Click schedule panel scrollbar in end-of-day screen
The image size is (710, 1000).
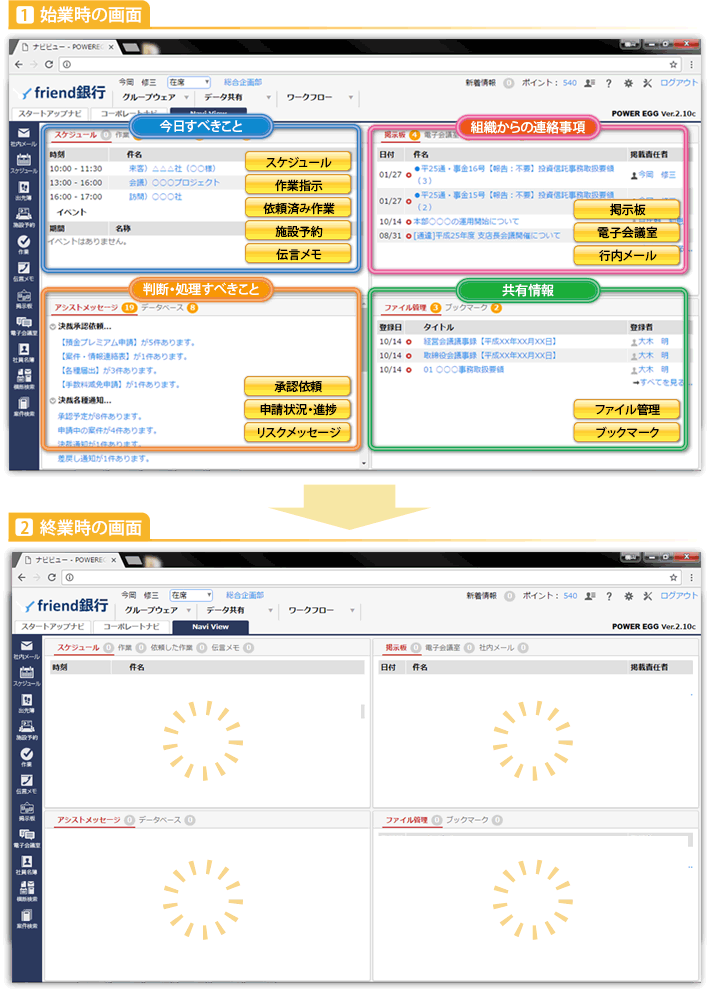coord(363,711)
